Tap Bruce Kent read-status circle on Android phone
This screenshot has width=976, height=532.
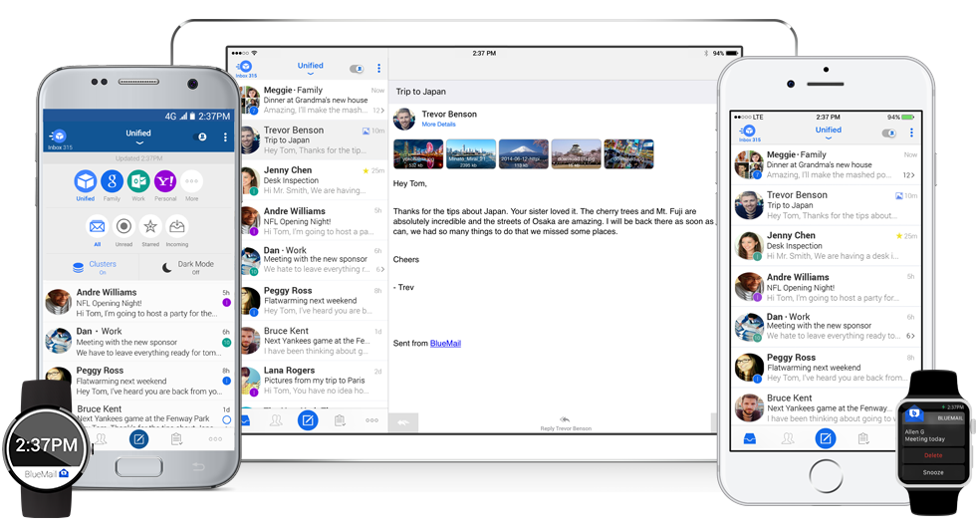[227, 420]
